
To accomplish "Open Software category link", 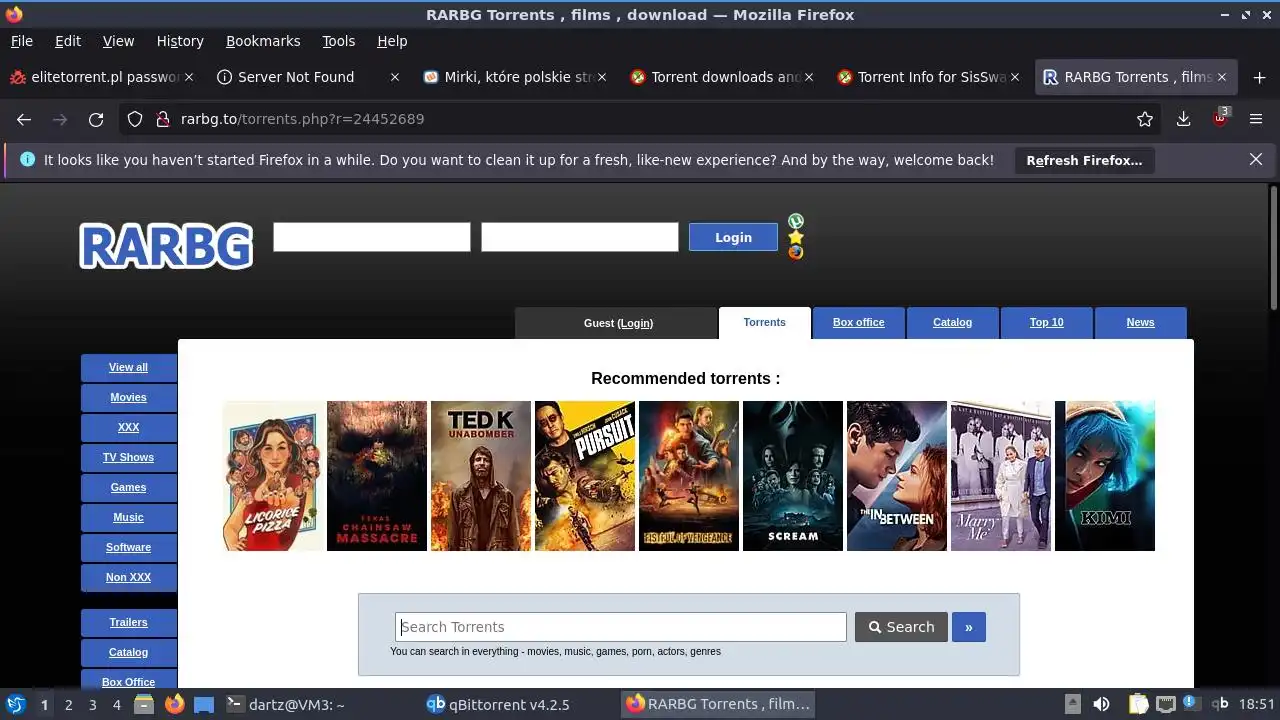I will (x=128, y=547).
